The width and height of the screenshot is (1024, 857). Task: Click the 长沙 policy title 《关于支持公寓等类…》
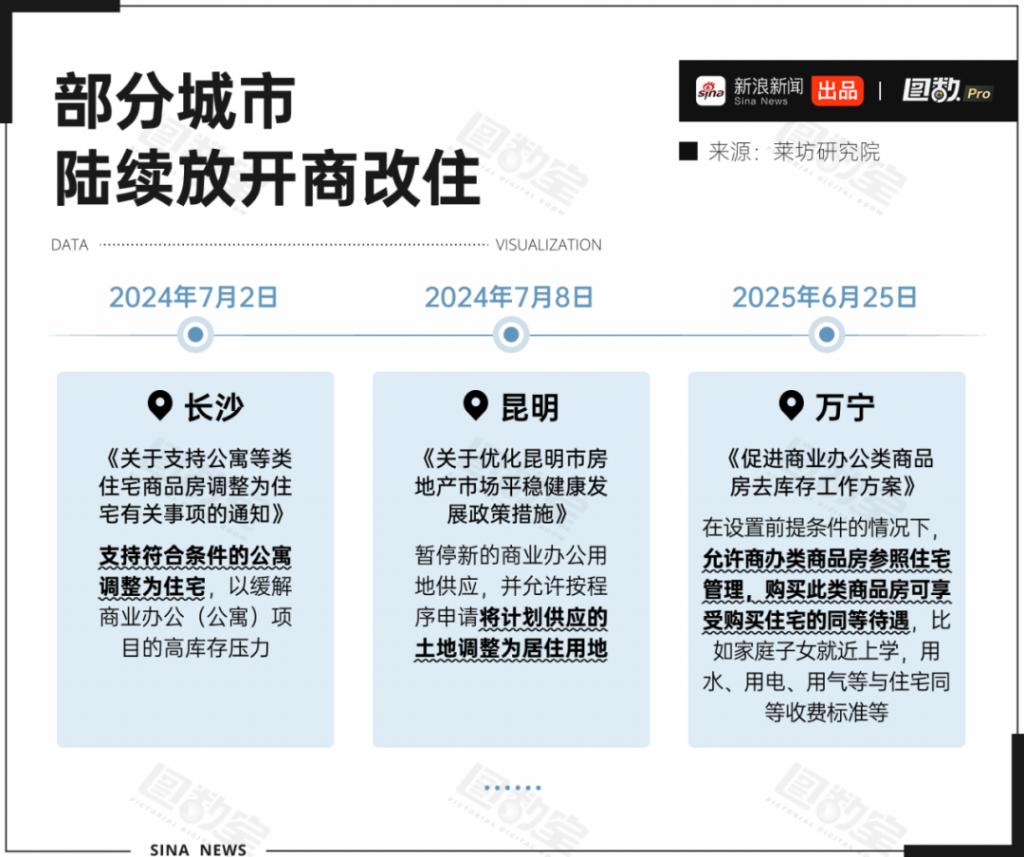(195, 486)
